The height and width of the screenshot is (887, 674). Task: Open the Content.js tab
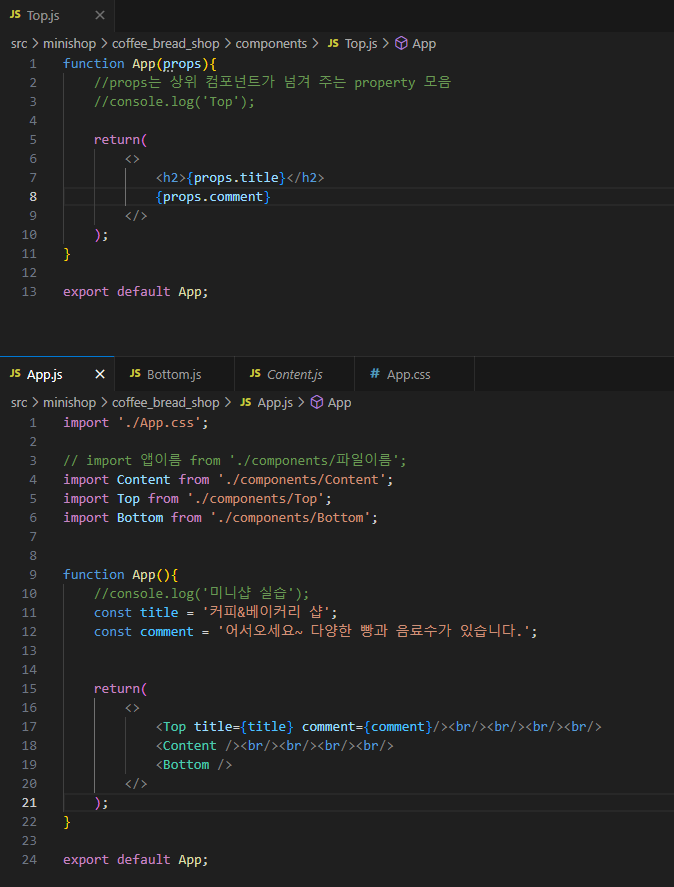(294, 374)
